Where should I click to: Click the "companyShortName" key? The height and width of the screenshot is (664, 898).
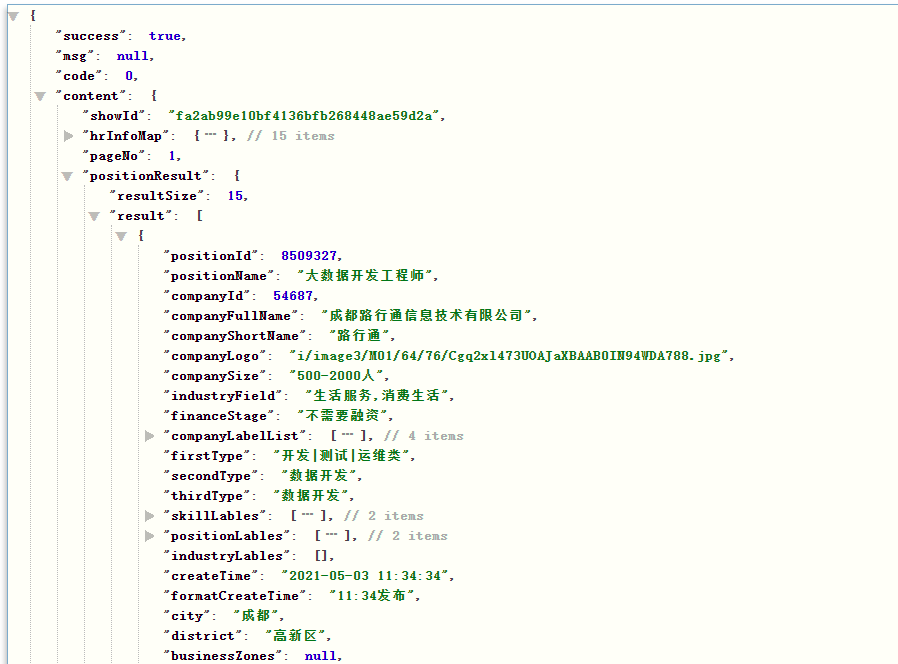click(x=235, y=336)
